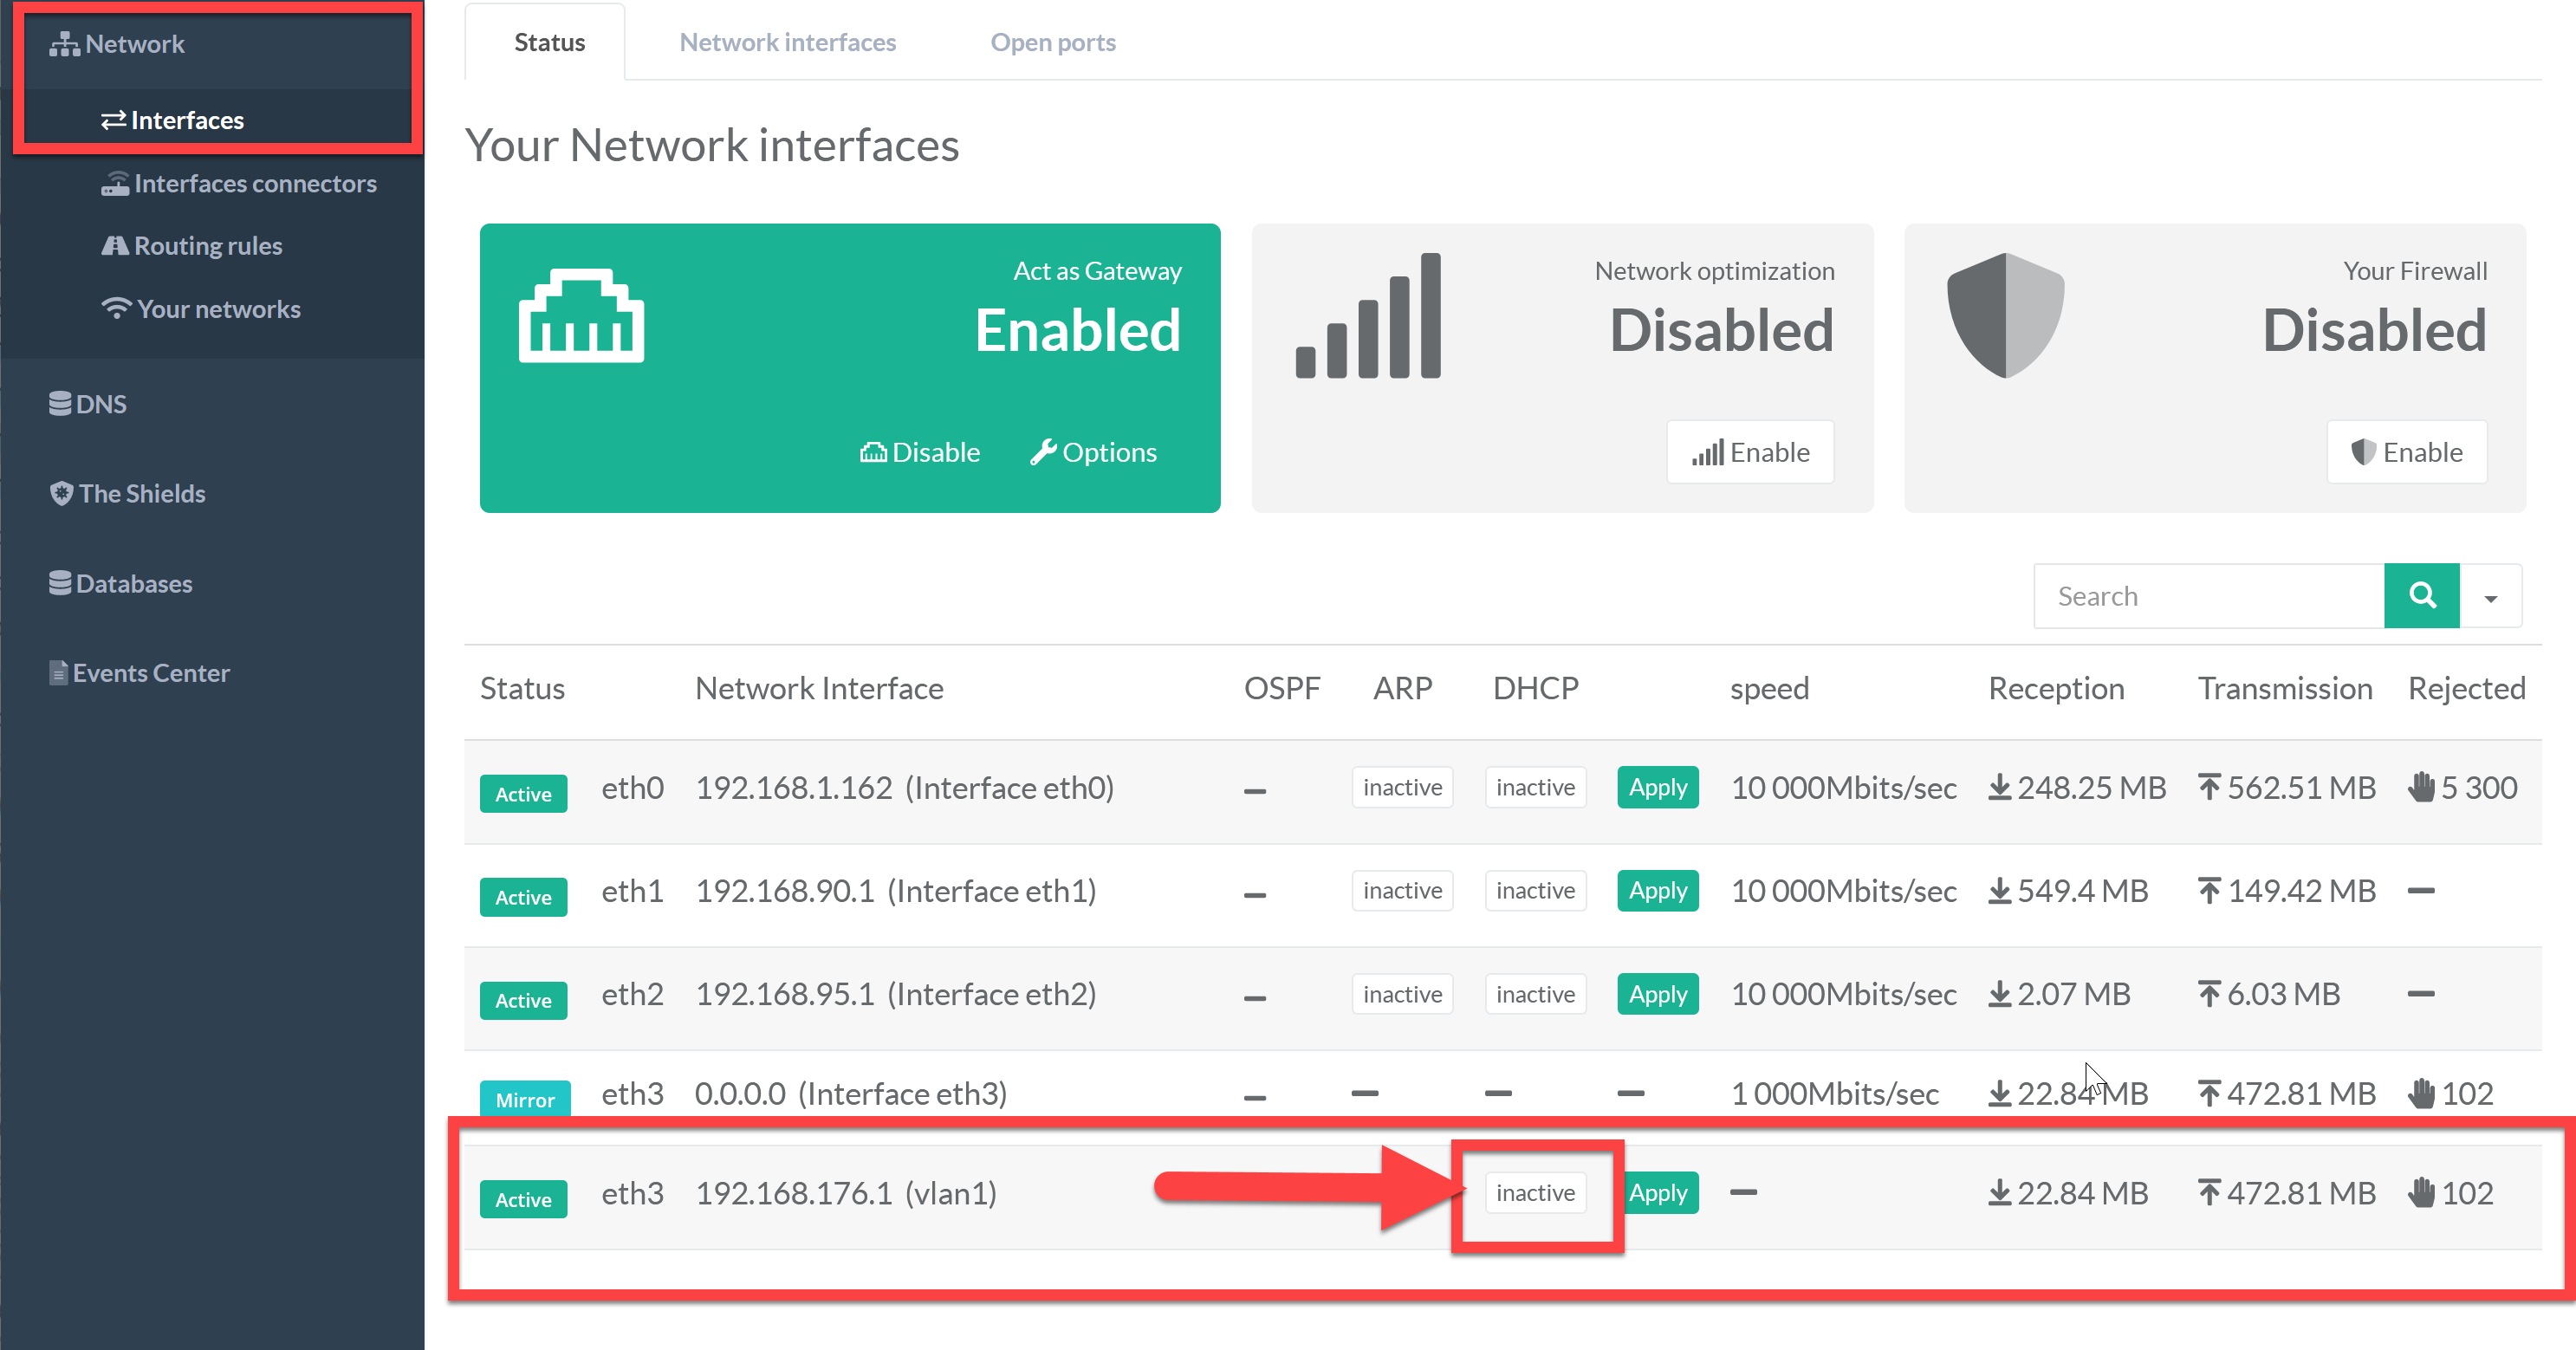Click the gateway ethernet port icon
This screenshot has height=1350, width=2576.
click(581, 316)
